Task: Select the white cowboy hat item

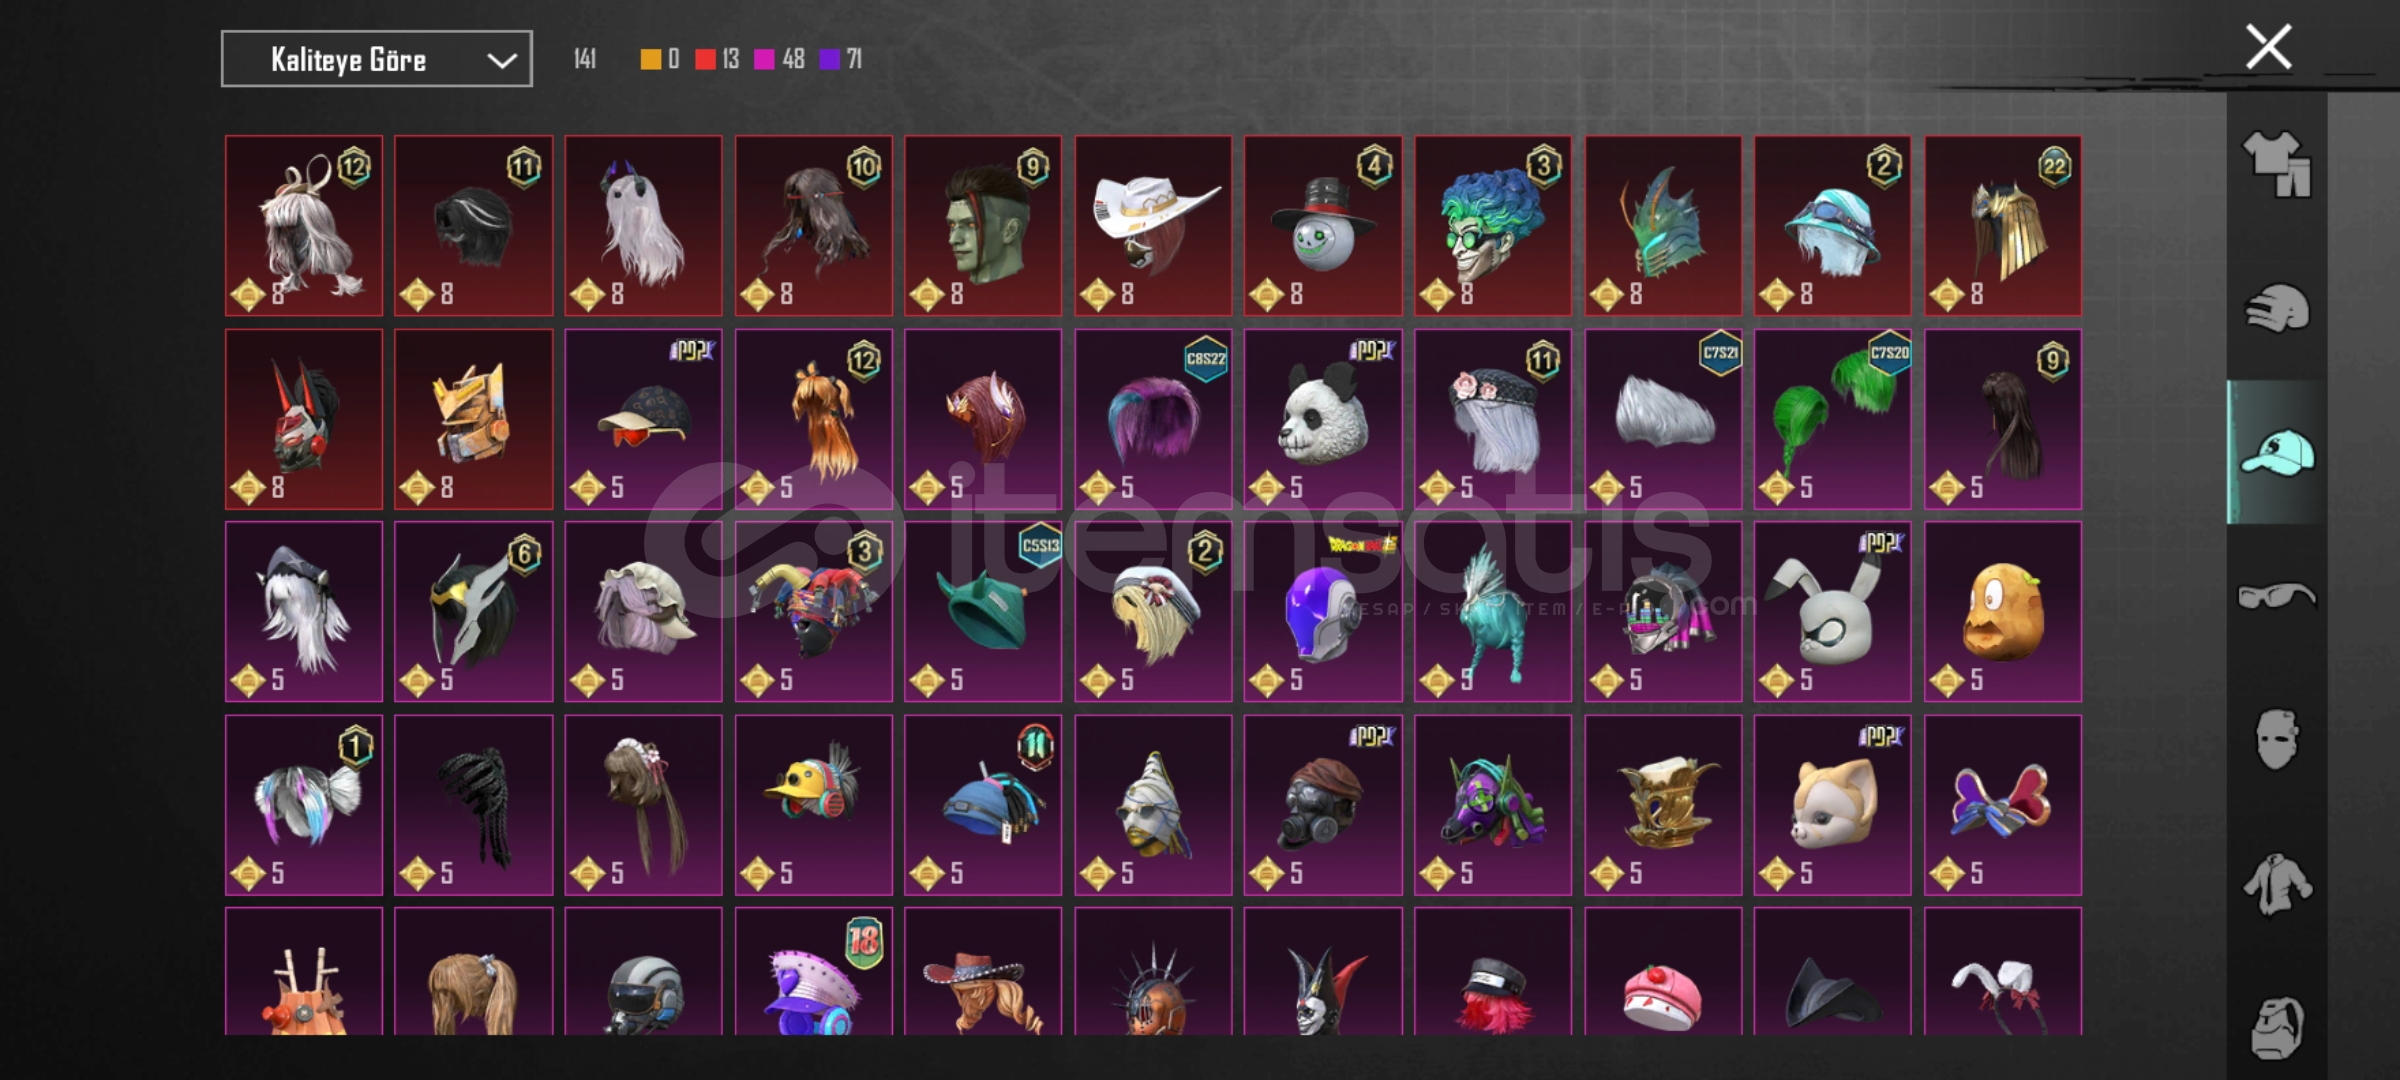Action: 1153,226
